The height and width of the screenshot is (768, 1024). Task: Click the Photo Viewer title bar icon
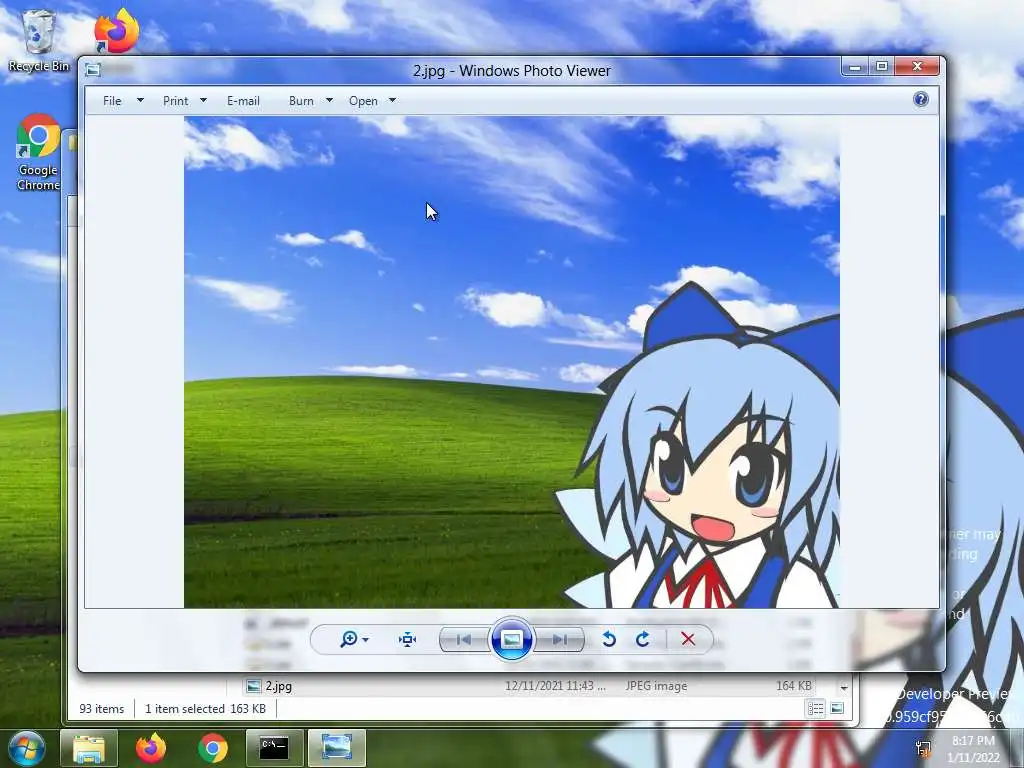click(93, 70)
